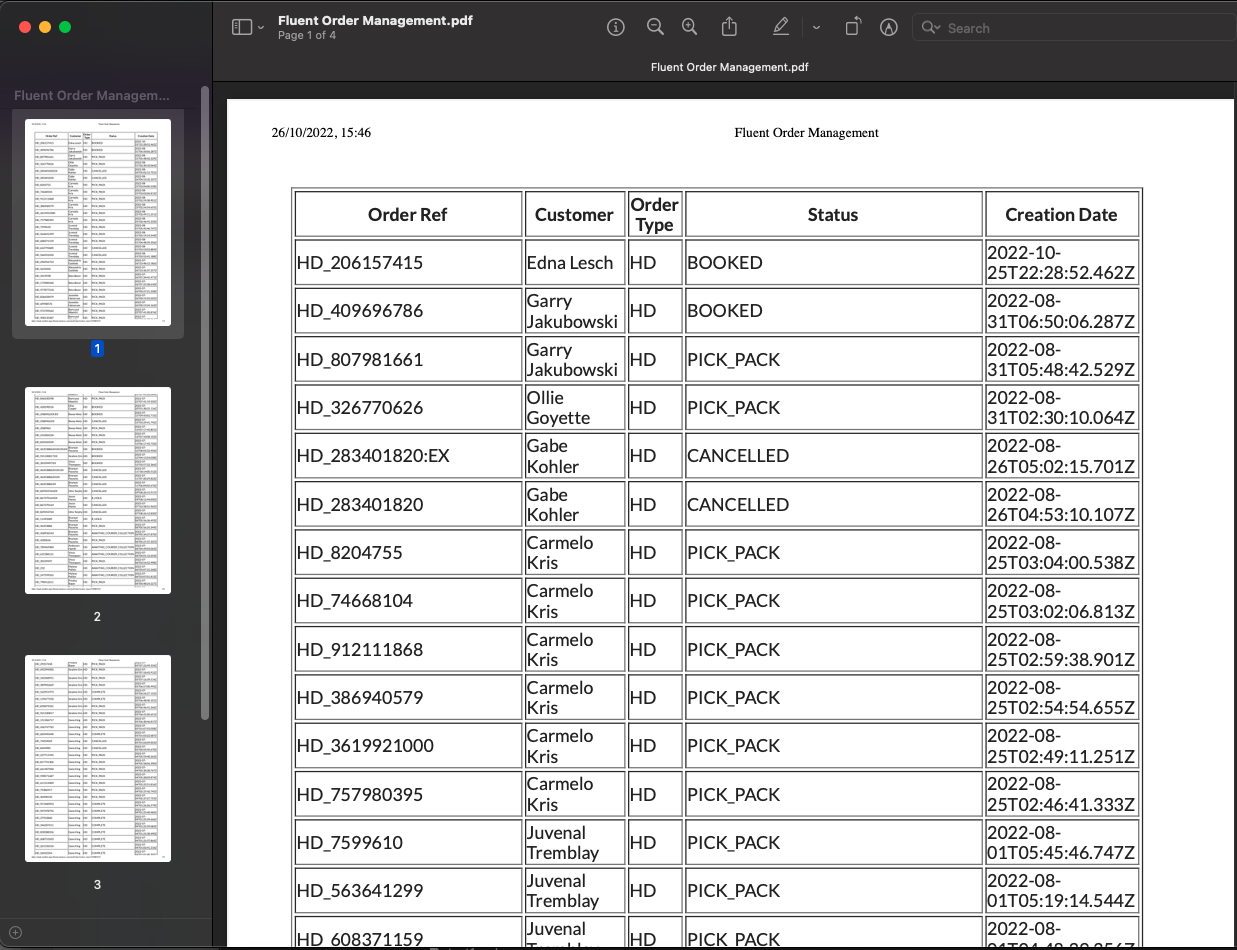Click the add page button at sidebar bottom
The width and height of the screenshot is (1237, 950).
[15, 932]
